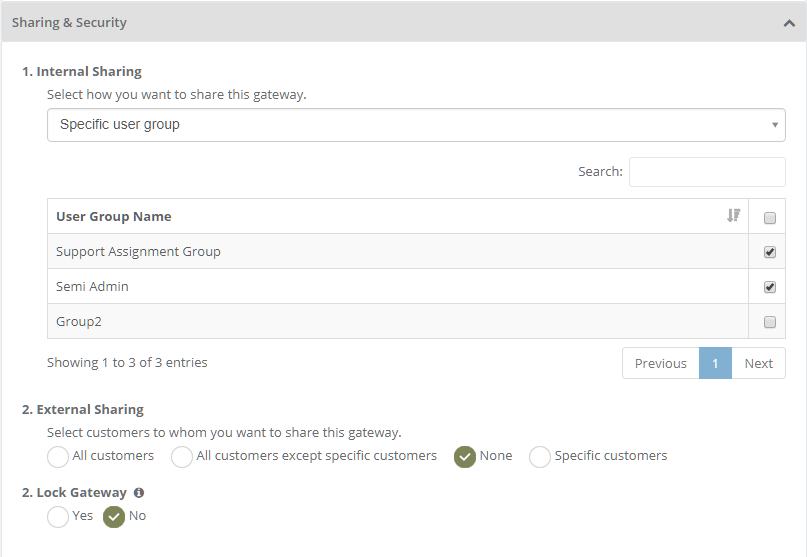807x557 pixels.
Task: Uncheck the Semi Admin checkbox
Action: point(769,287)
